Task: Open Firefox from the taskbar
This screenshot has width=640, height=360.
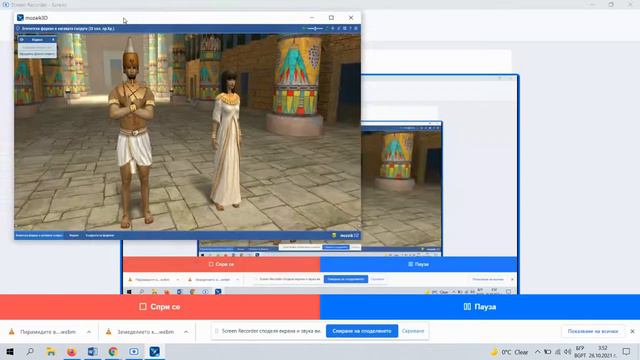Action: coord(71,351)
